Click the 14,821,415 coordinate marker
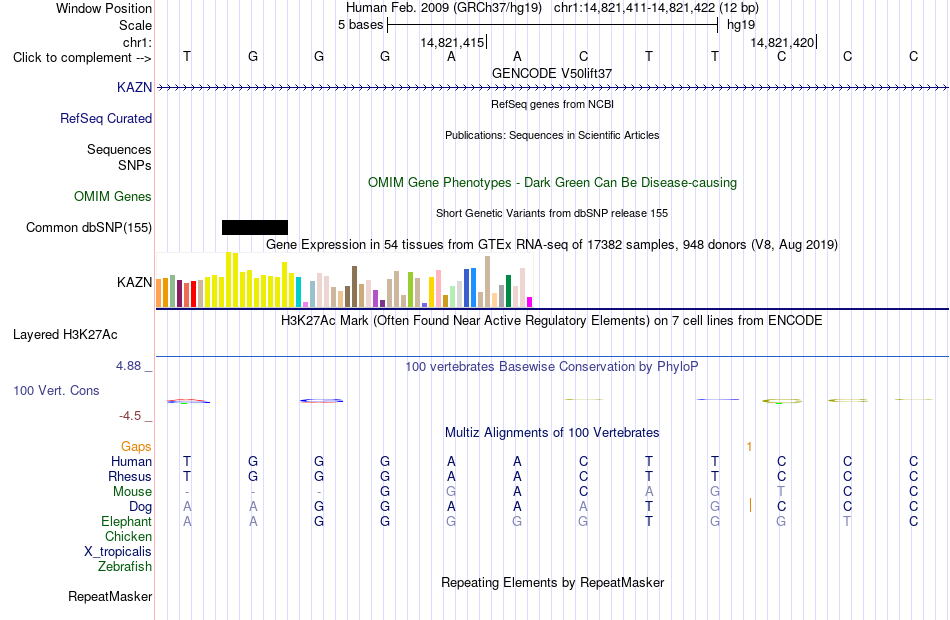 [x=453, y=42]
